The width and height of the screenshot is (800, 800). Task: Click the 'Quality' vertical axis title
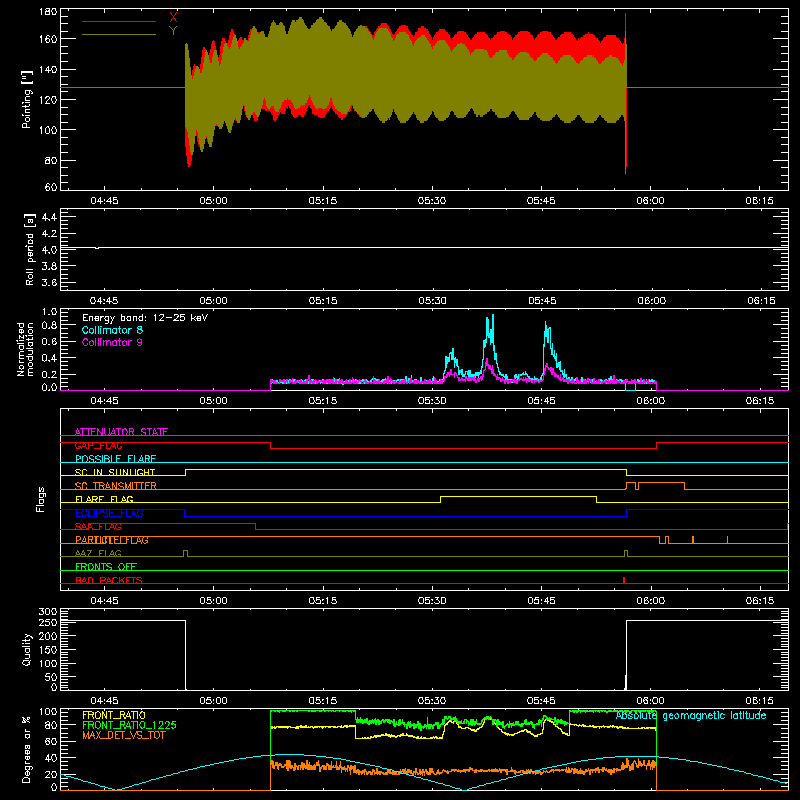[27, 649]
